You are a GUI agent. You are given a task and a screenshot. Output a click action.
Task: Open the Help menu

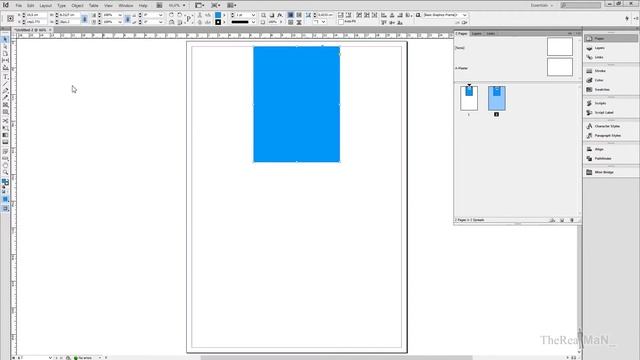pos(143,6)
